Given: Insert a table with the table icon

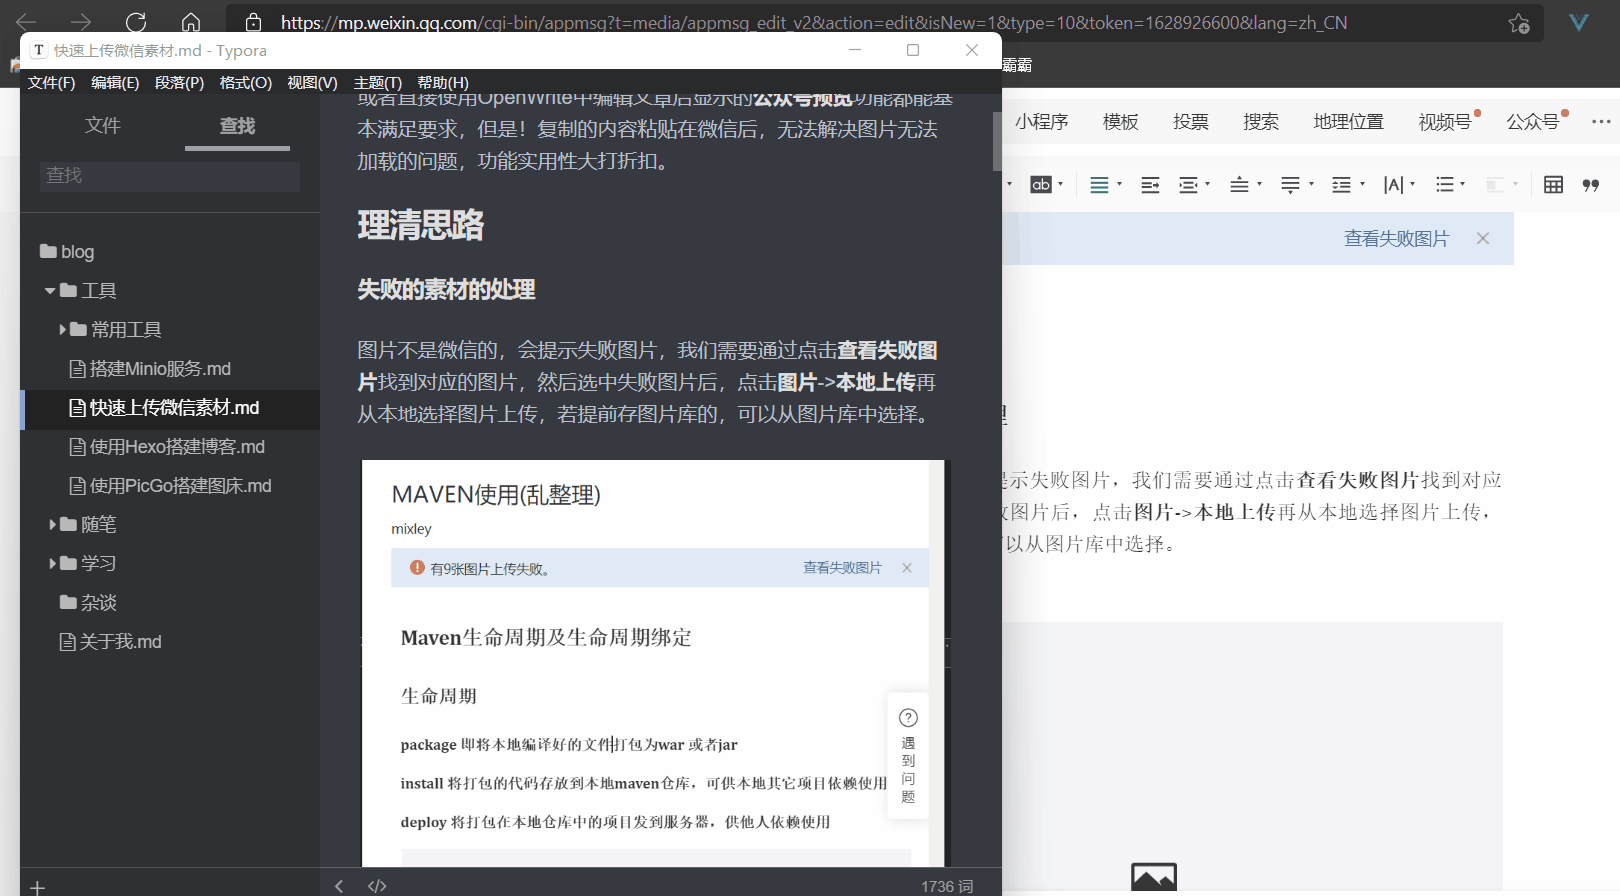Looking at the screenshot, I should [1553, 185].
